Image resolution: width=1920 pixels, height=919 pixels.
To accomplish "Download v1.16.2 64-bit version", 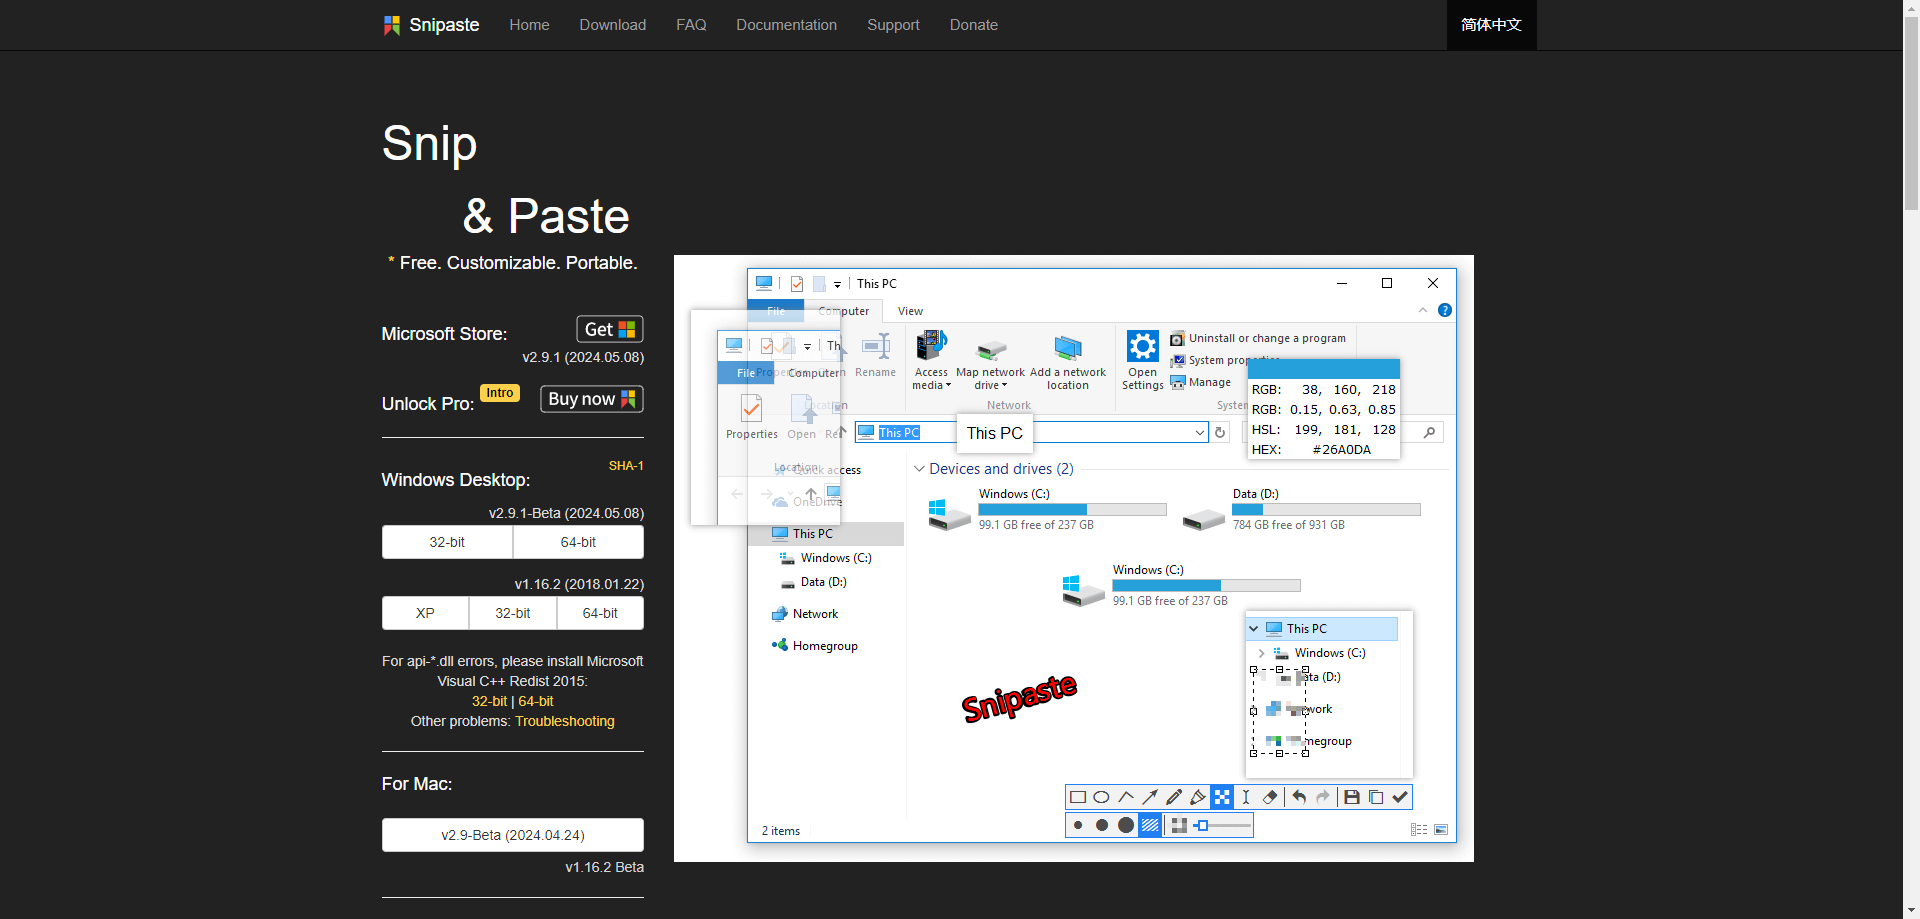I will pyautogui.click(x=600, y=613).
